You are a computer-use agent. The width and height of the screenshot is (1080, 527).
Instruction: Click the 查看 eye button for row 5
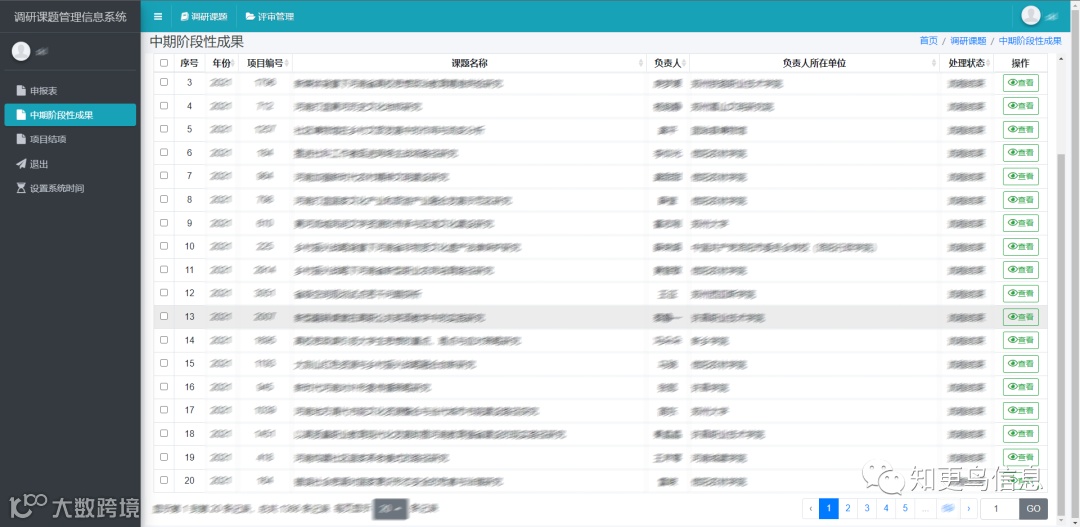click(1021, 130)
